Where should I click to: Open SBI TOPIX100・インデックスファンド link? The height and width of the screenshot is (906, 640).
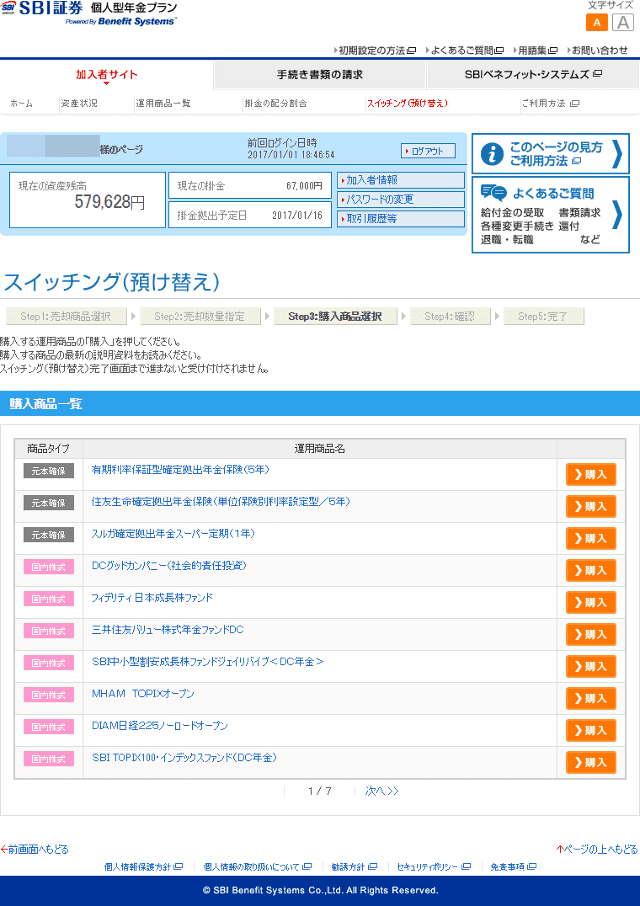coord(184,758)
